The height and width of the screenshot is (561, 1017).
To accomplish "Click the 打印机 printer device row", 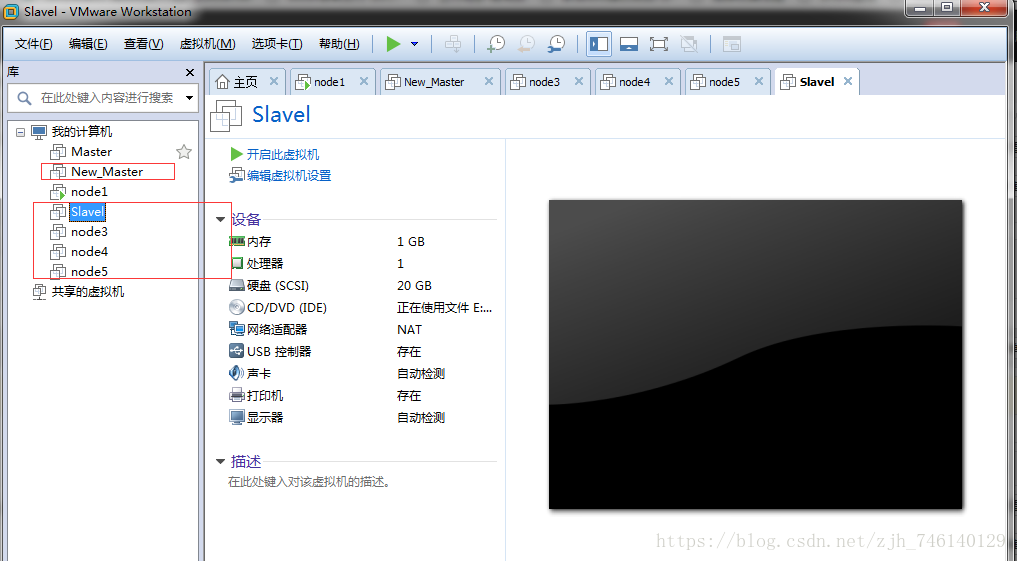I will (x=362, y=396).
